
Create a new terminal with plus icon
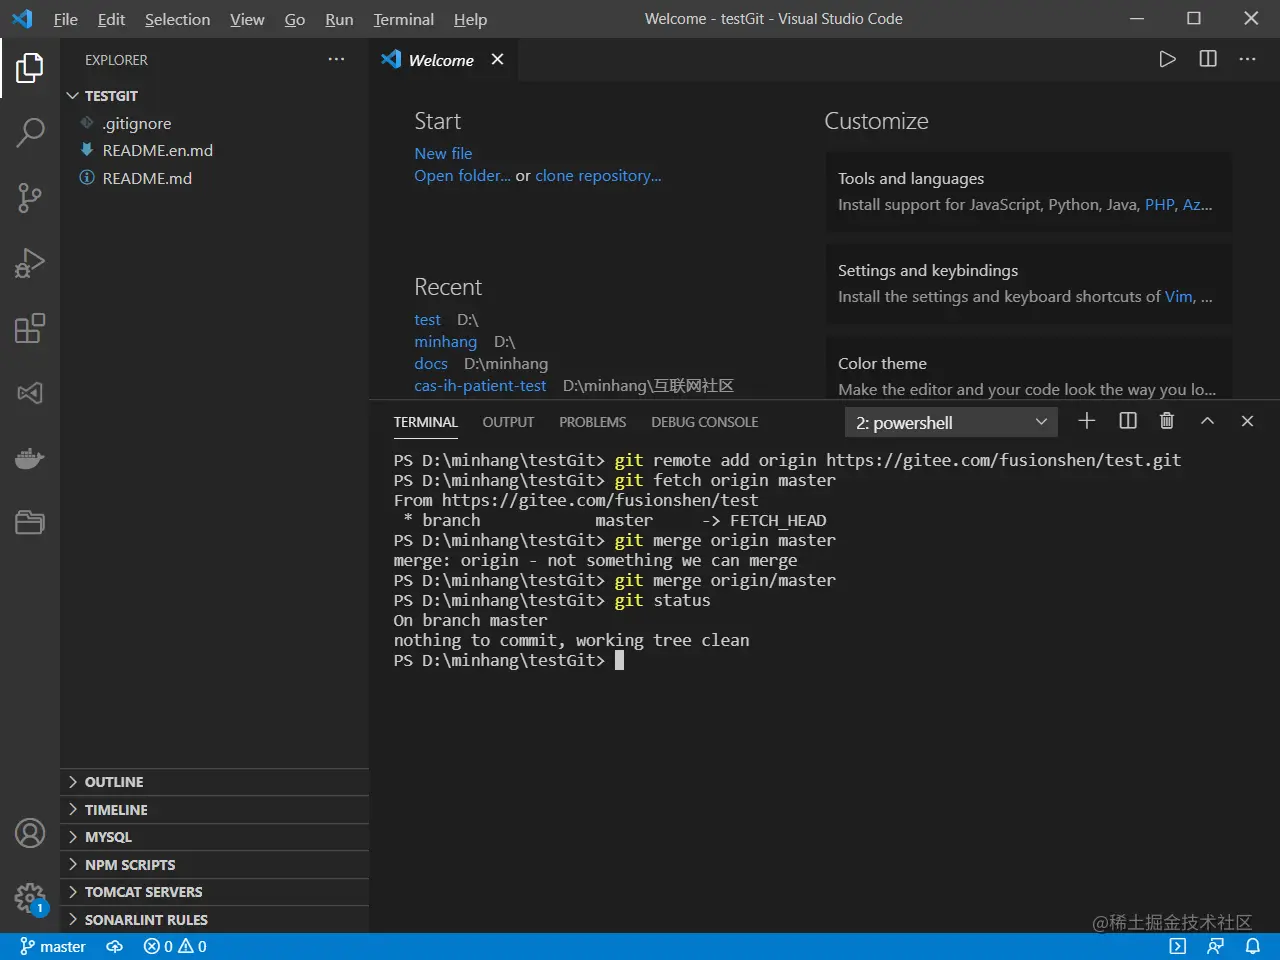1087,421
